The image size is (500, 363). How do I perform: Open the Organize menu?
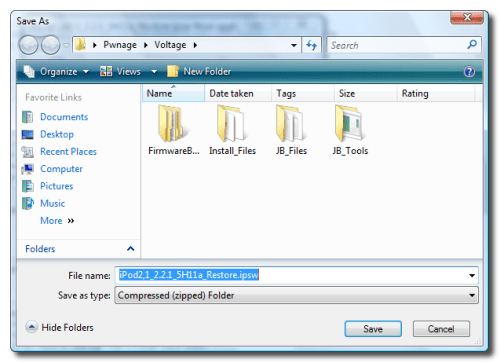coord(56,71)
